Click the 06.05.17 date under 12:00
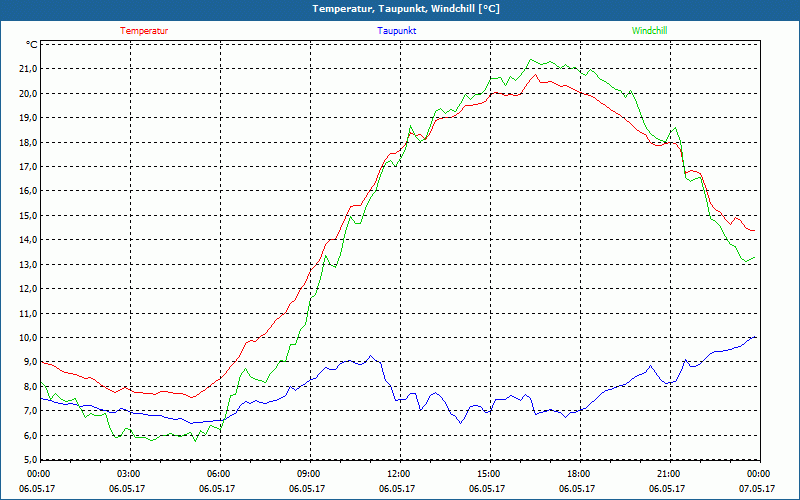Screen dimensions: 800x500 click(397, 488)
